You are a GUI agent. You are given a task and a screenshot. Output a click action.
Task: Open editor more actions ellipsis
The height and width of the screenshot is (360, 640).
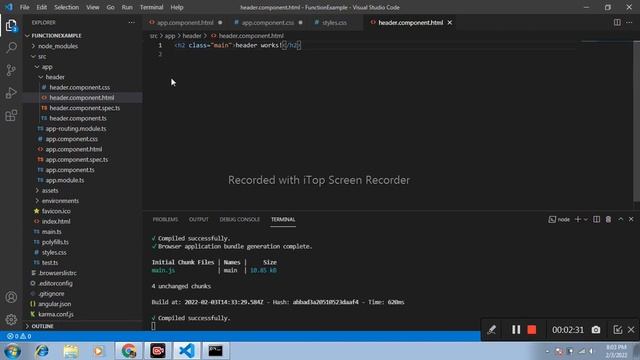coord(629,22)
